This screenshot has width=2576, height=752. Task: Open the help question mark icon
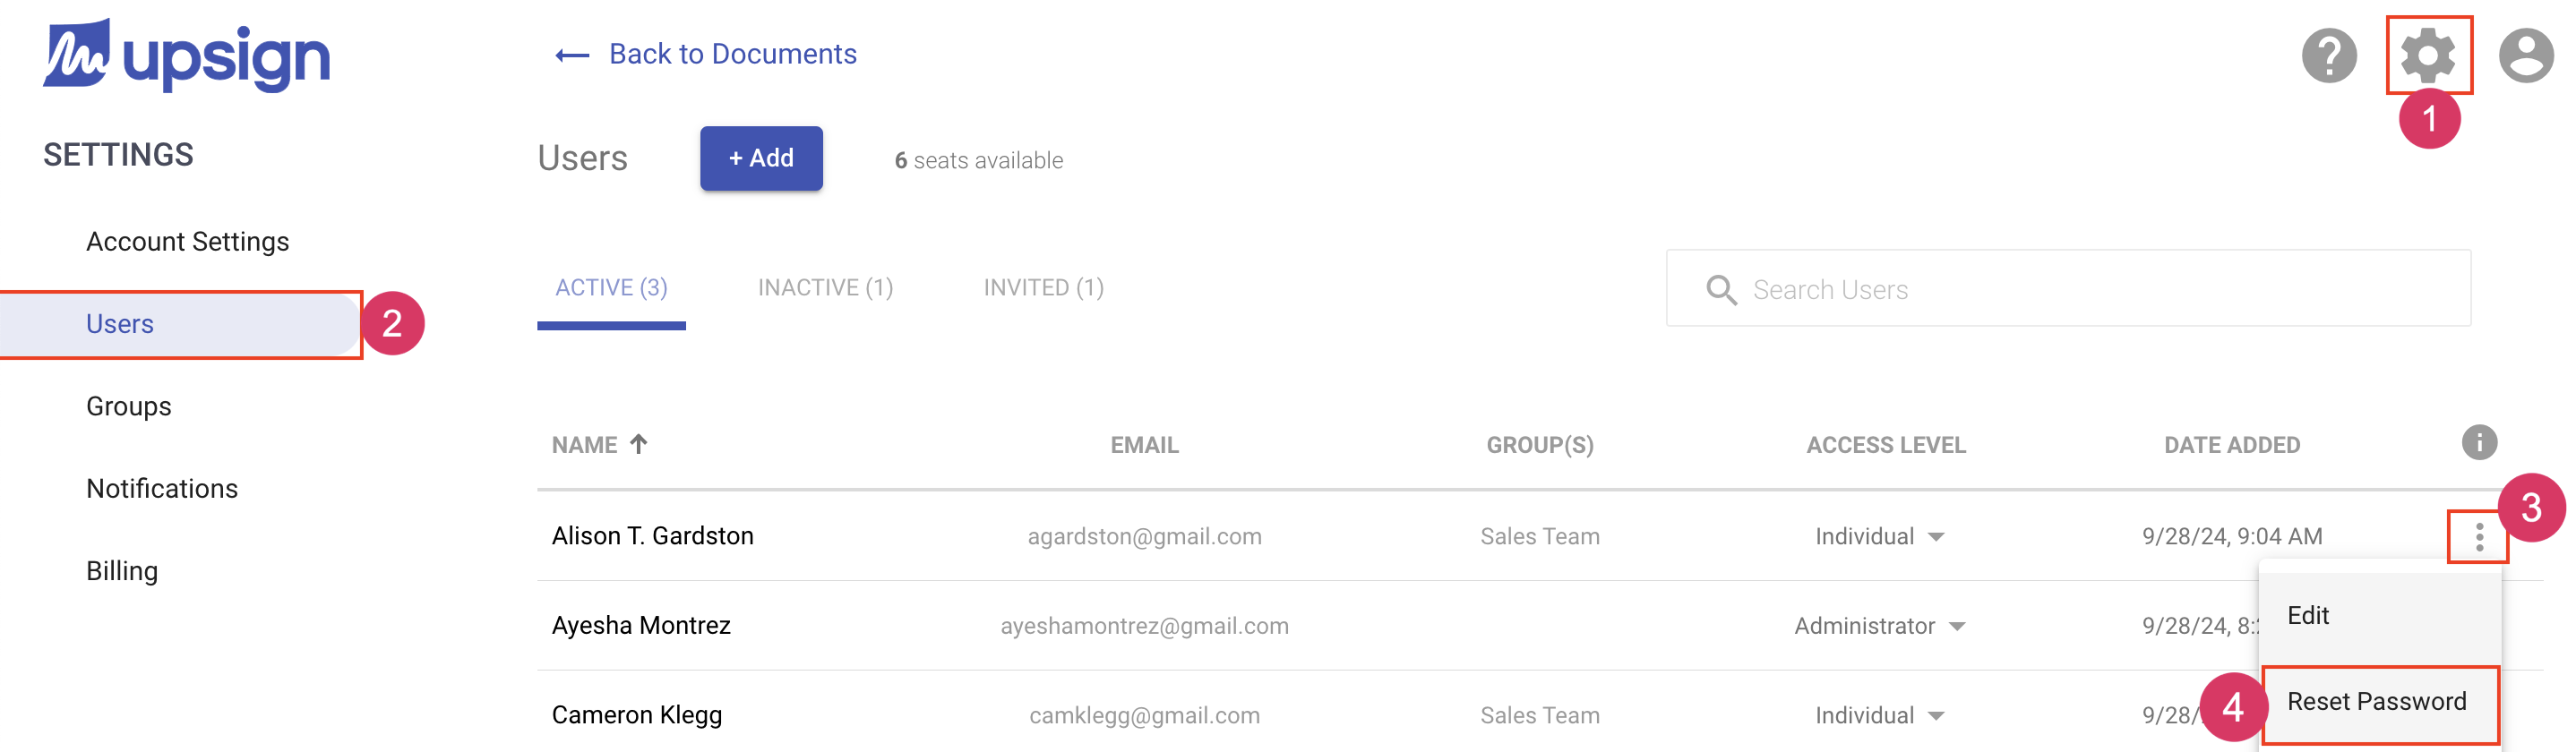click(2328, 56)
